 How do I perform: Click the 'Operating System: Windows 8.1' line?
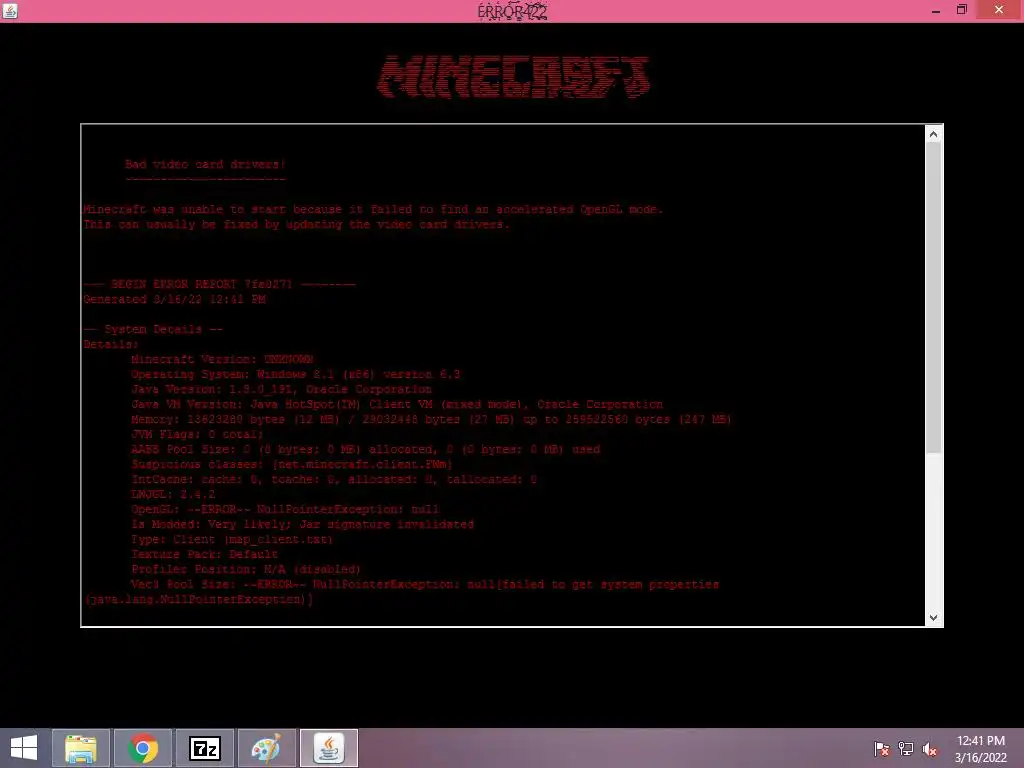coord(295,374)
